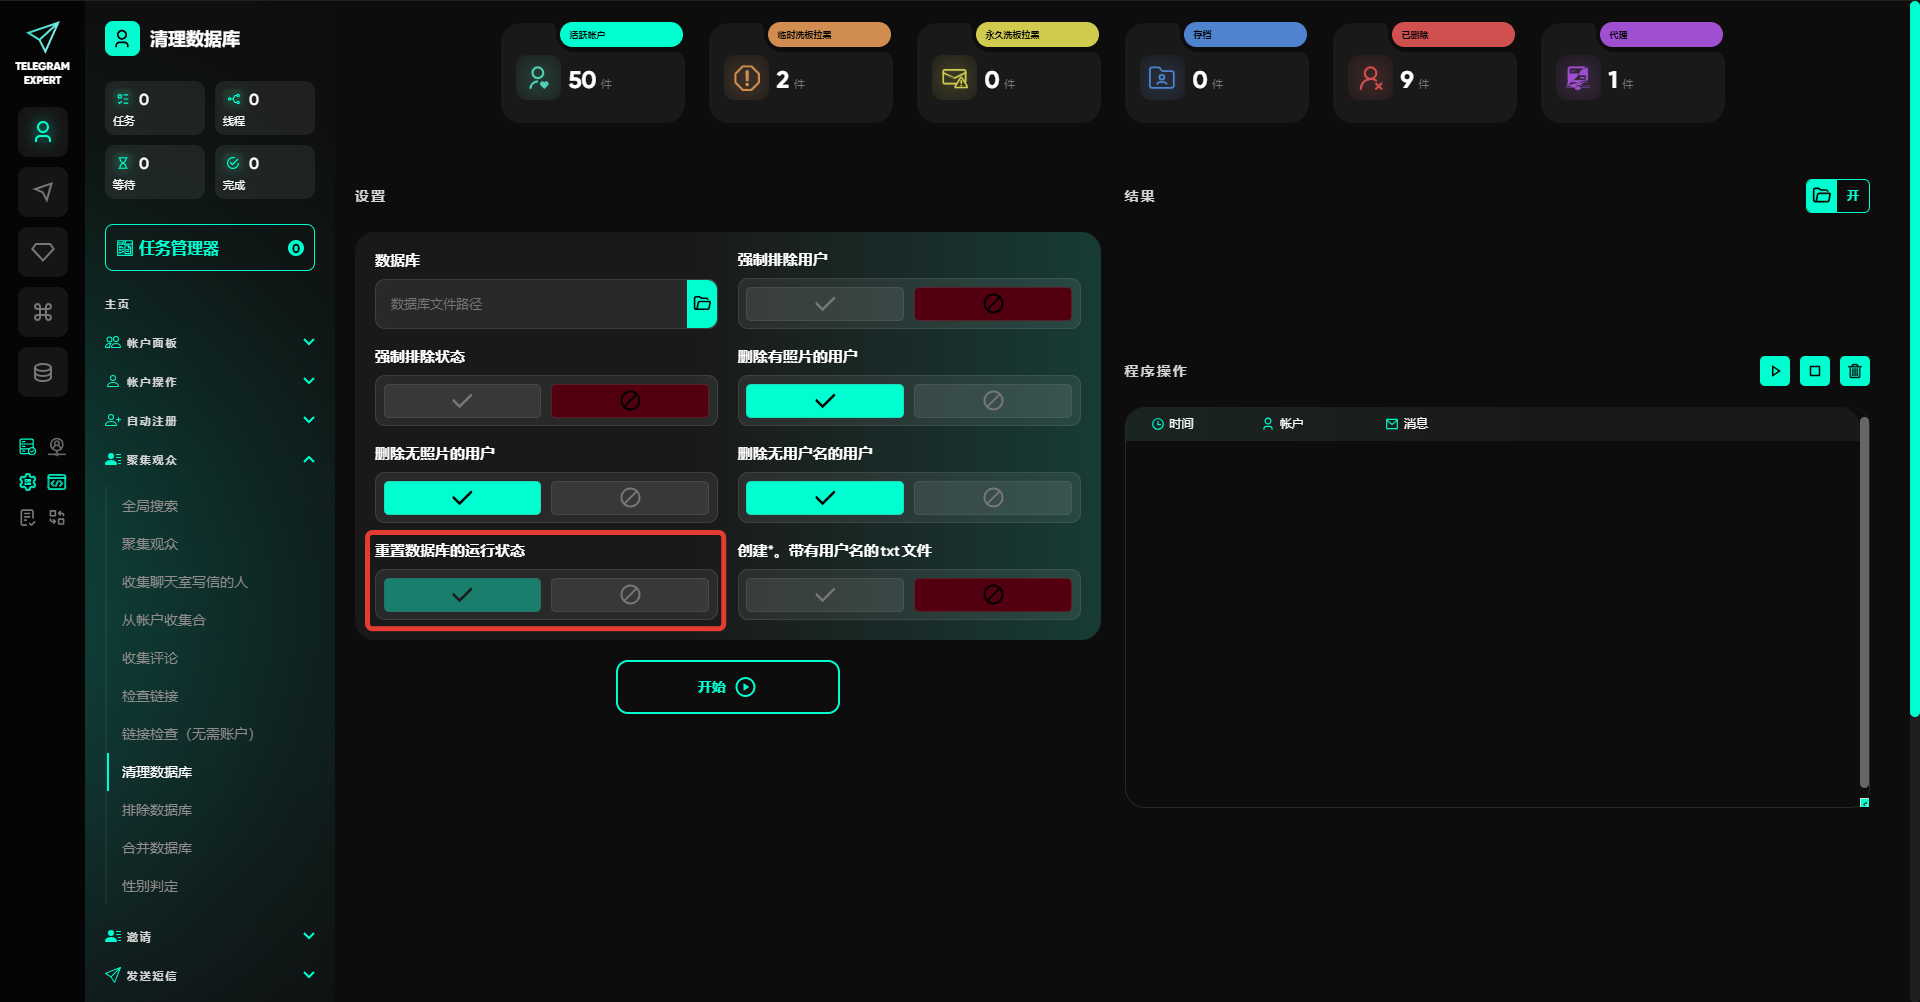Click the diamond icon in left sidebar
1920x1002 pixels.
43,252
